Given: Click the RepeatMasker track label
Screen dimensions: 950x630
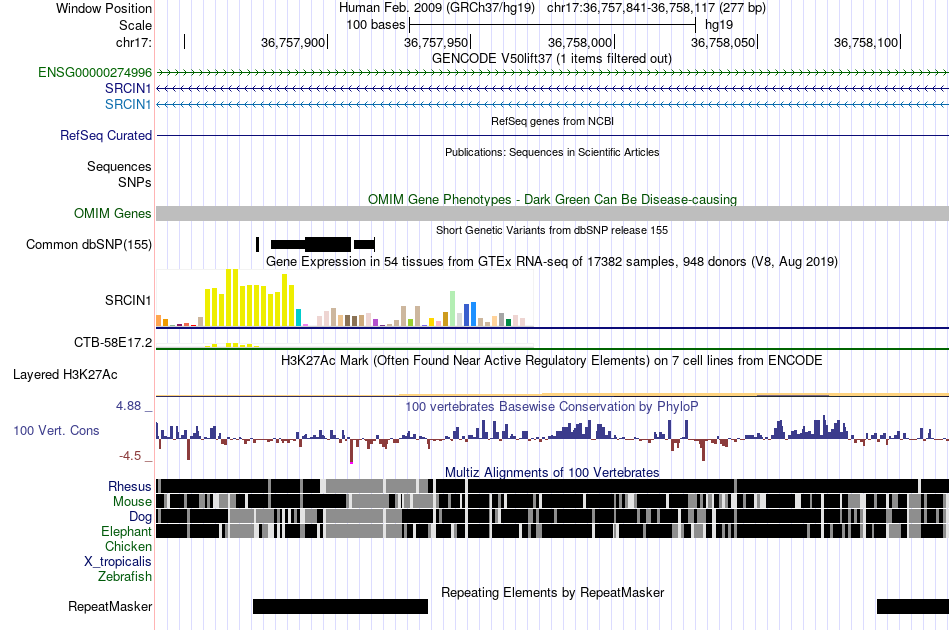Looking at the screenshot, I should tap(110, 606).
